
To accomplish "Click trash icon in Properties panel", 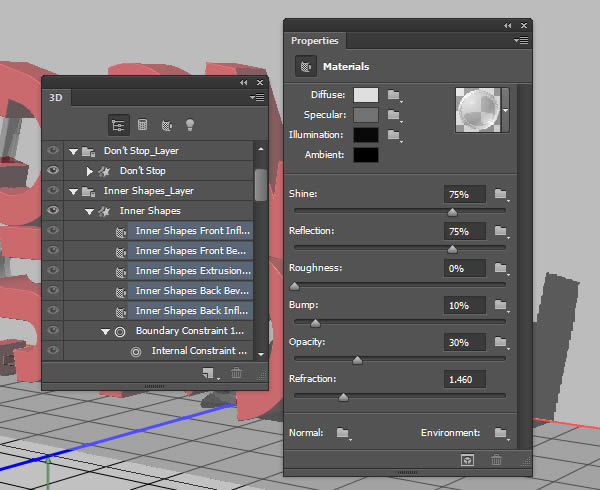I will pos(496,460).
